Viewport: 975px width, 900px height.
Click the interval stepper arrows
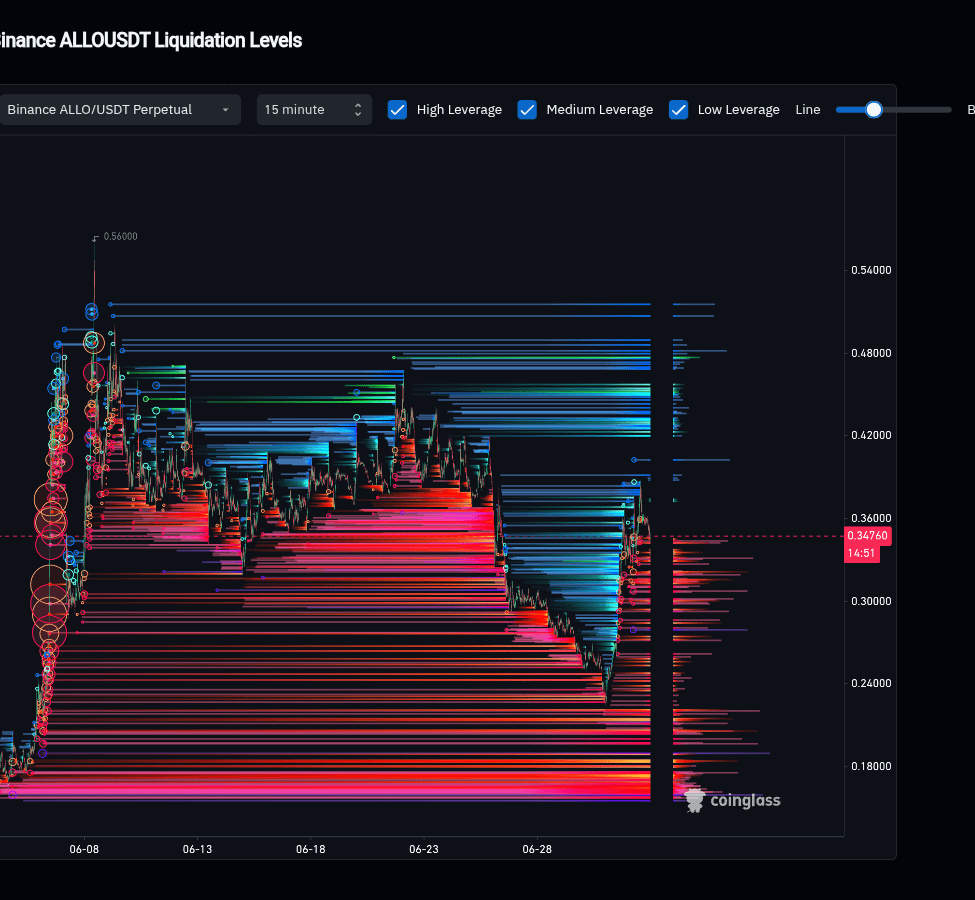pos(358,109)
